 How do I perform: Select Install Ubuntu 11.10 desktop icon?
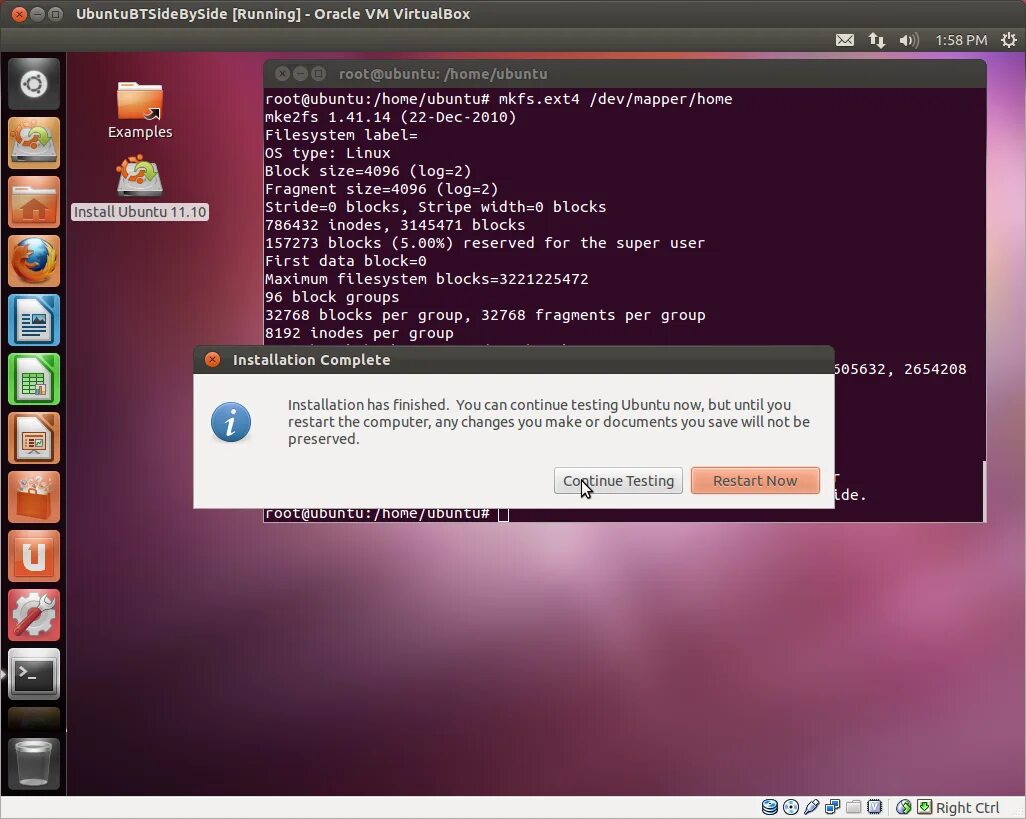(x=140, y=187)
